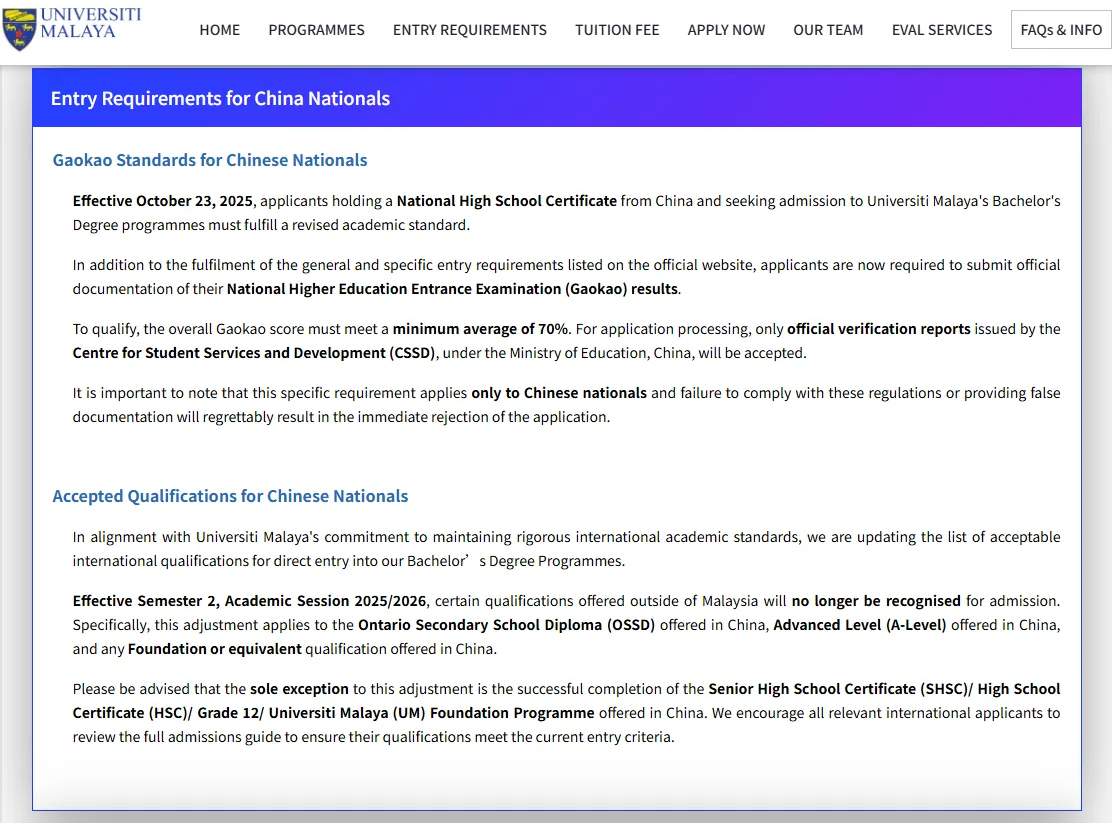Go to the HOME page
1112x823 pixels.
click(x=219, y=30)
